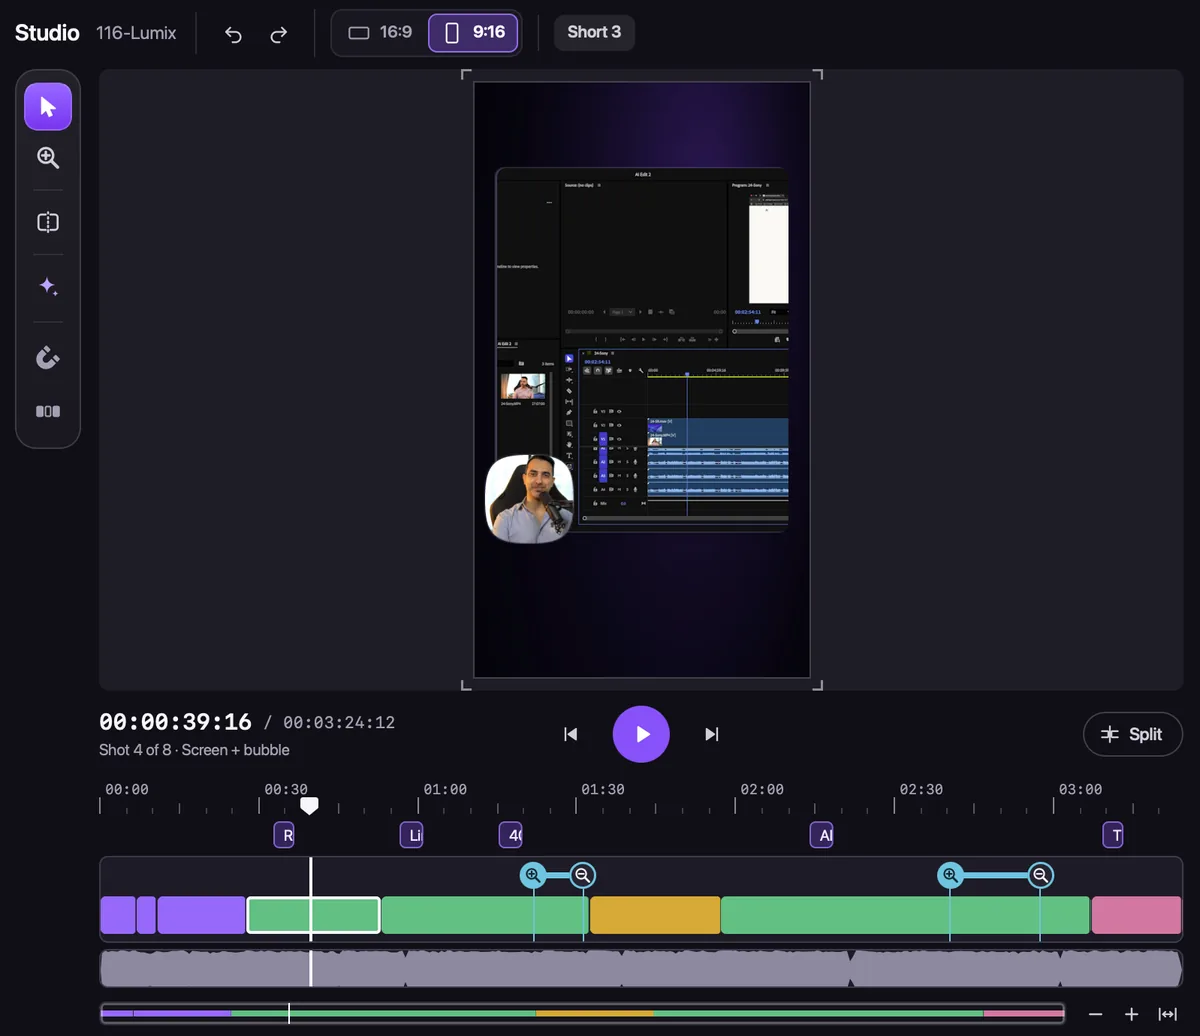The height and width of the screenshot is (1036, 1200).
Task: Undo the last action
Action: (233, 34)
